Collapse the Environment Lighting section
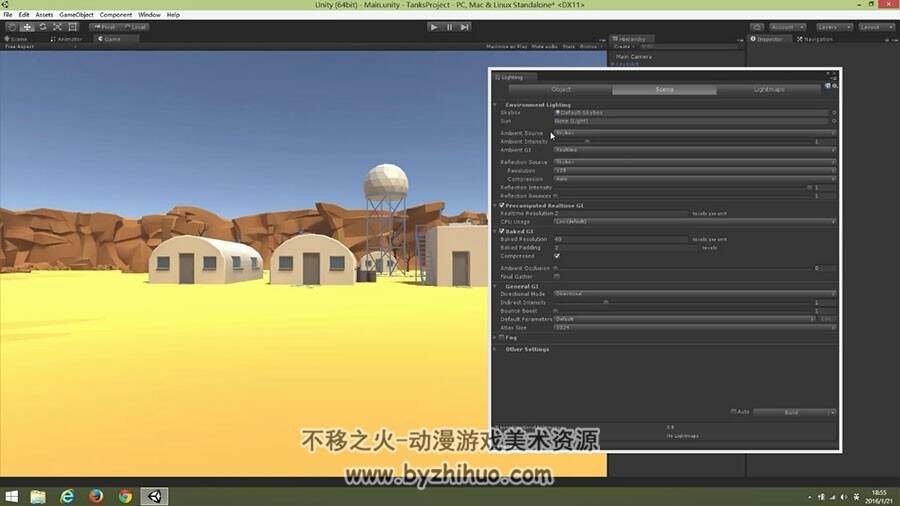This screenshot has width=900, height=506. click(x=495, y=105)
